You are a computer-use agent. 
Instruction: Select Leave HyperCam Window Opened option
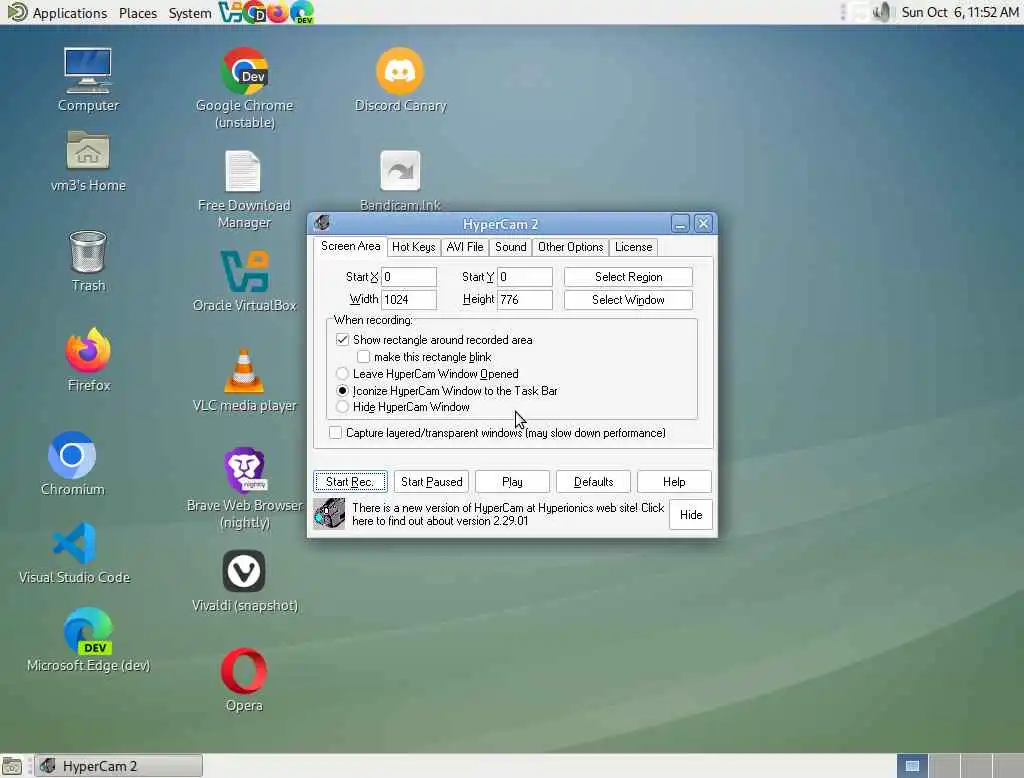[342, 374]
